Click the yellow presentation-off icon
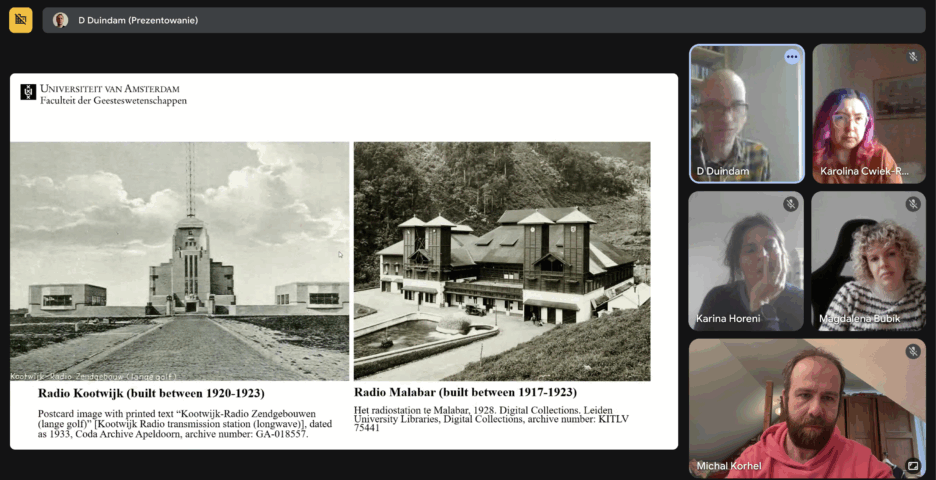 tap(21, 20)
